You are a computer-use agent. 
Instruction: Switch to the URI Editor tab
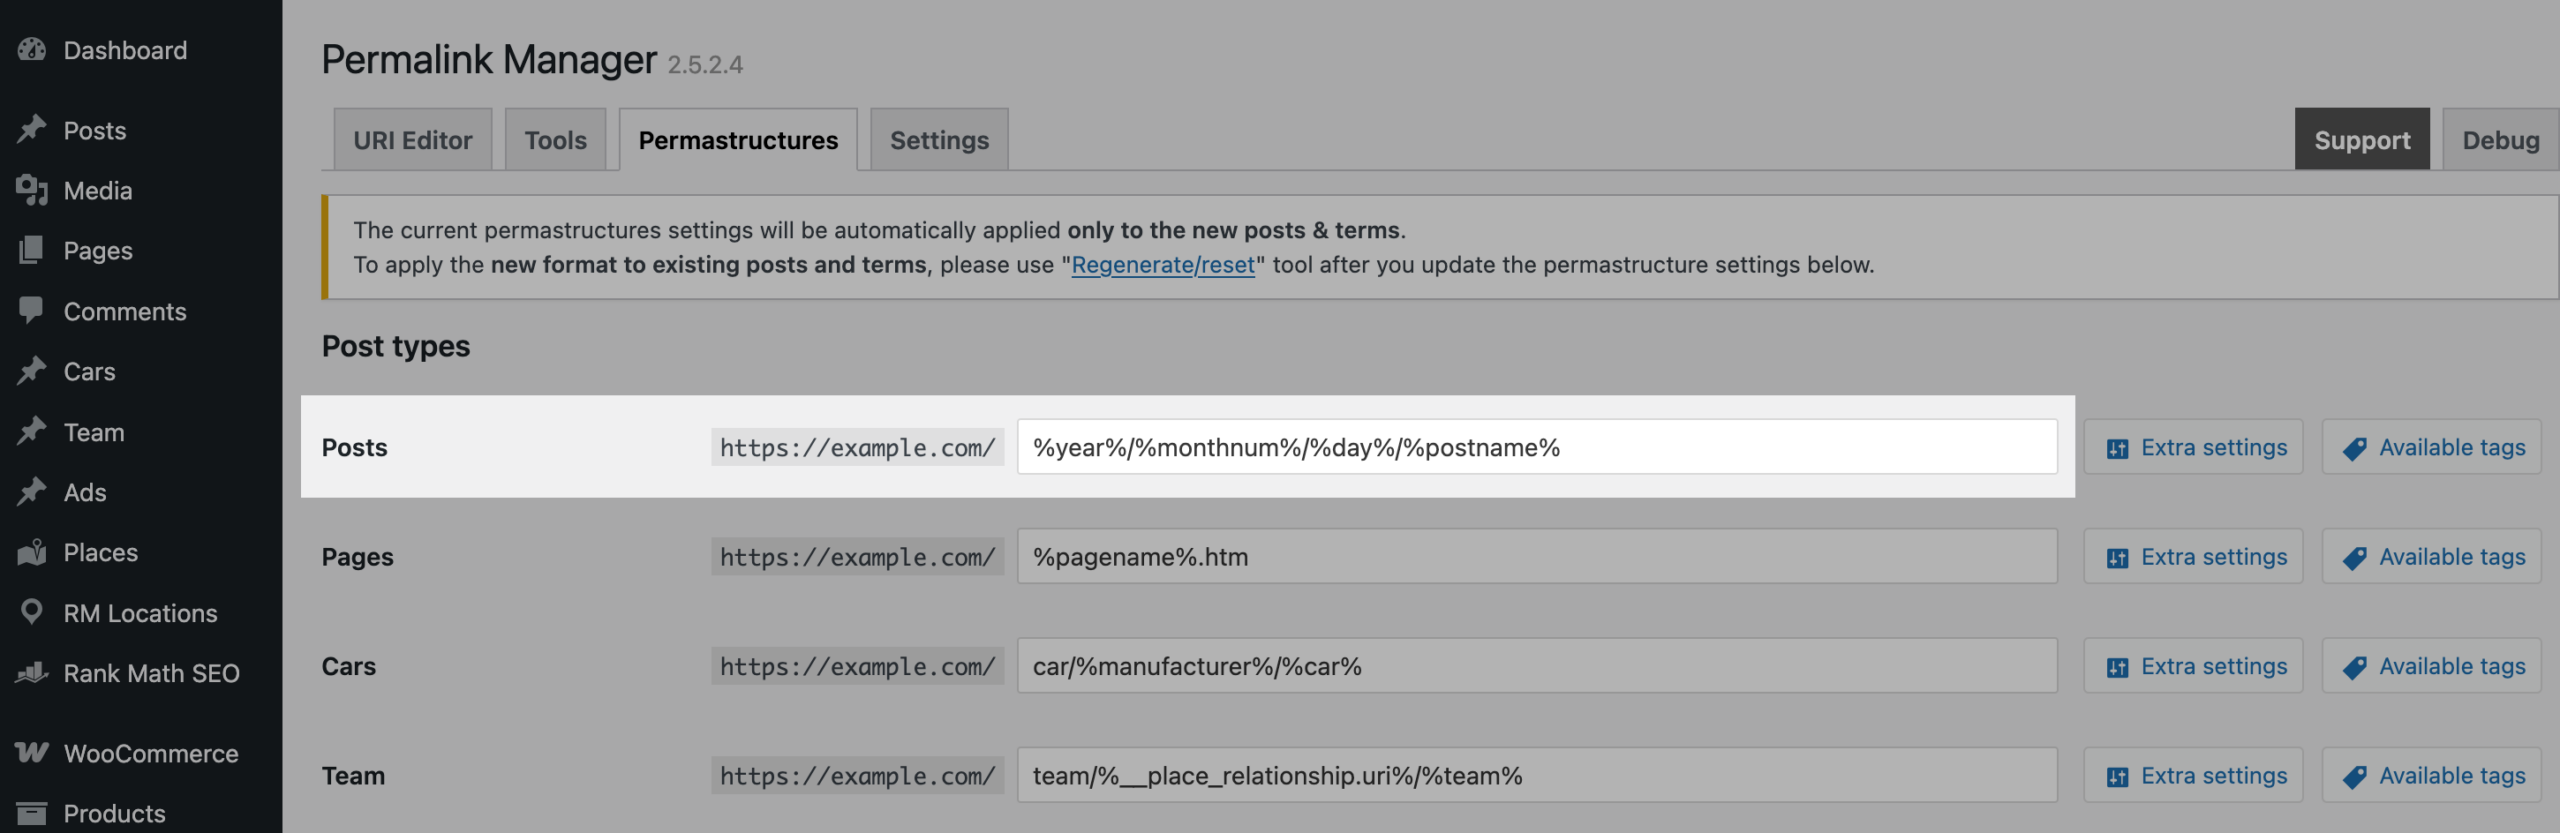412,140
